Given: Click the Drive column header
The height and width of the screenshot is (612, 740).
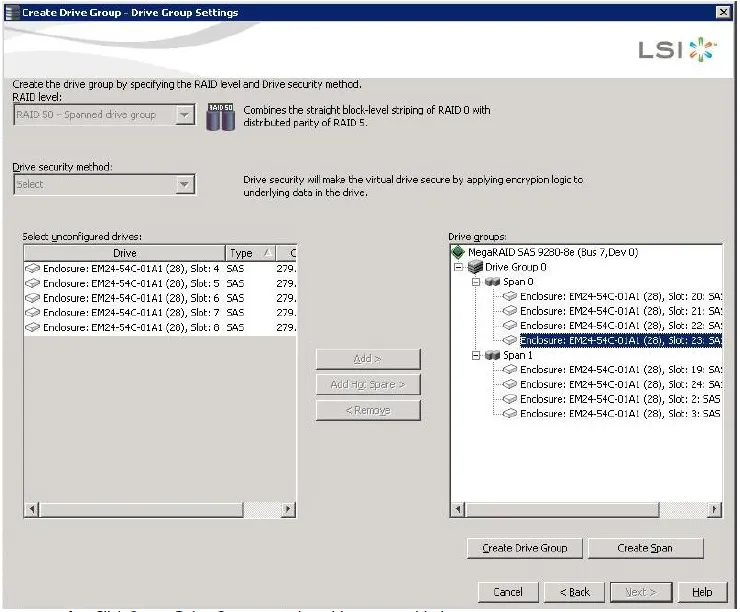Looking at the screenshot, I should click(124, 254).
